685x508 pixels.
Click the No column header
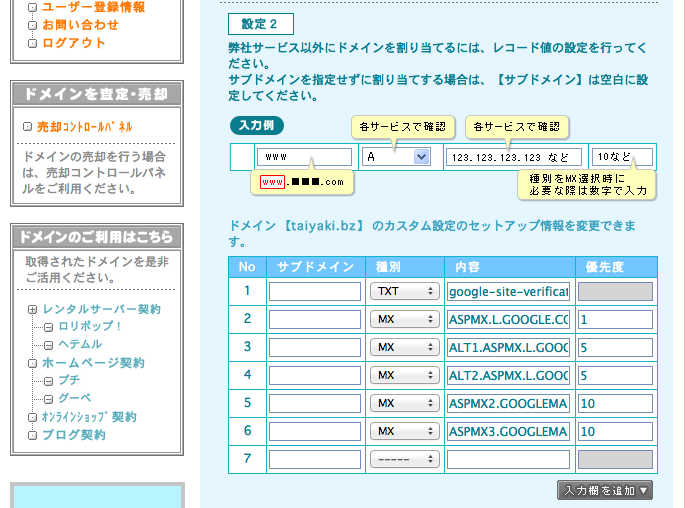click(x=247, y=267)
